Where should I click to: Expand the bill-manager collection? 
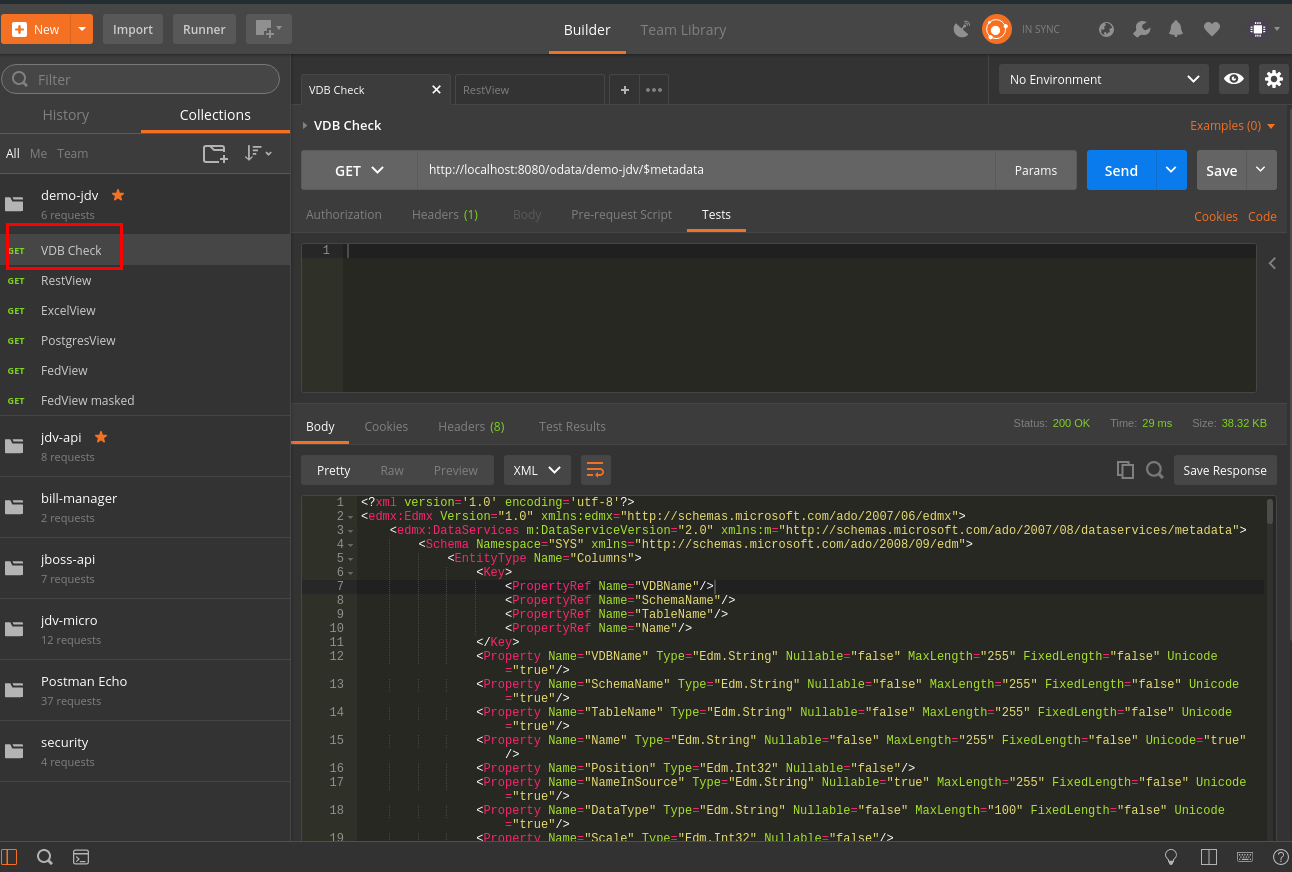145,507
